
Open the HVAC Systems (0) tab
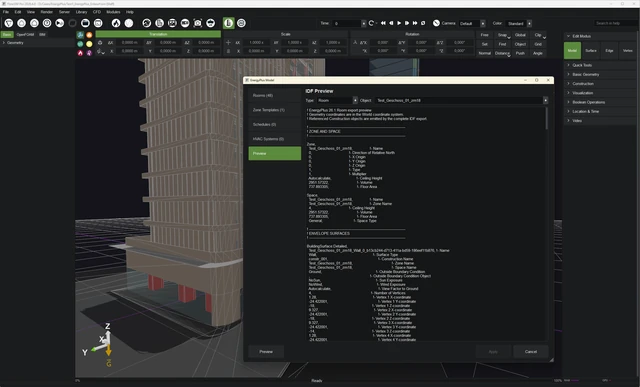(x=275, y=139)
